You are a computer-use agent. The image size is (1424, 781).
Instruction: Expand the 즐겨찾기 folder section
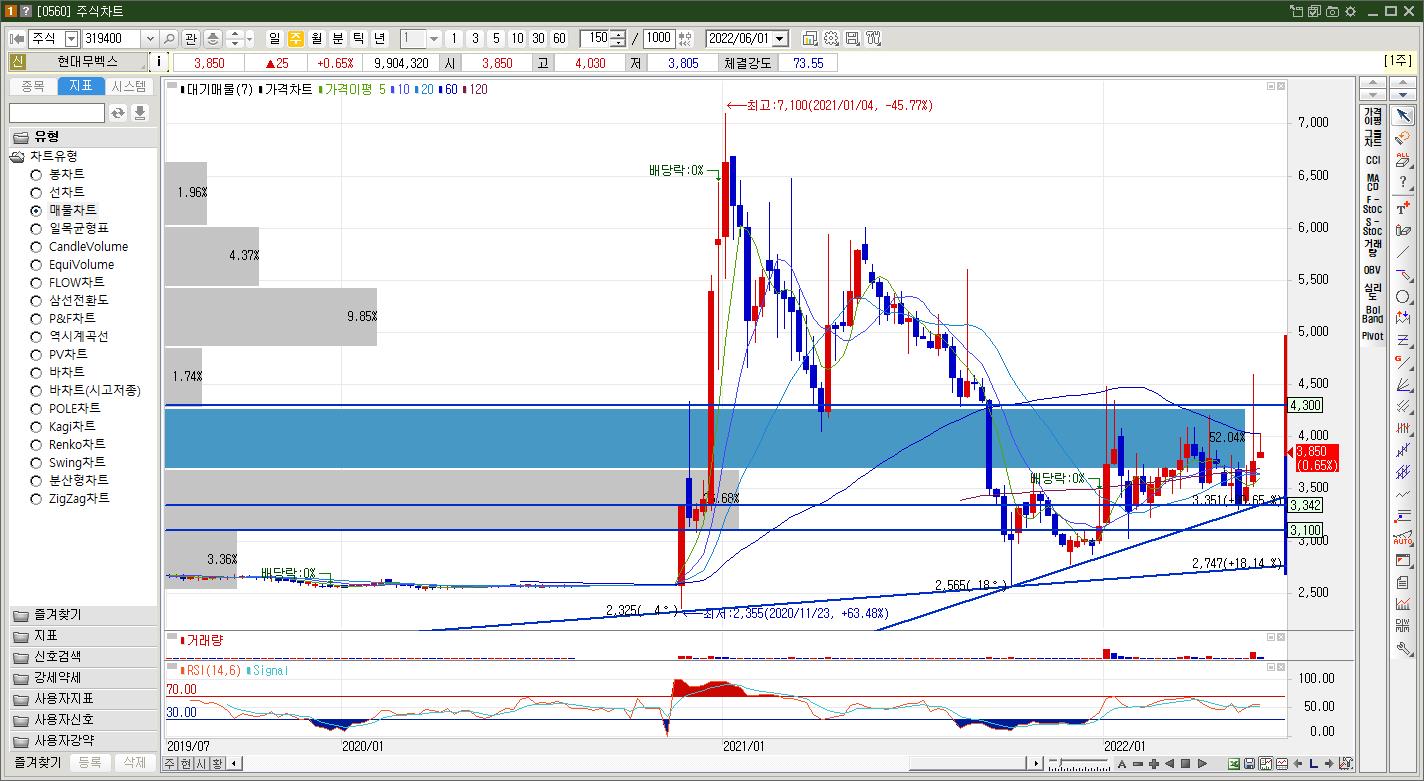point(83,615)
